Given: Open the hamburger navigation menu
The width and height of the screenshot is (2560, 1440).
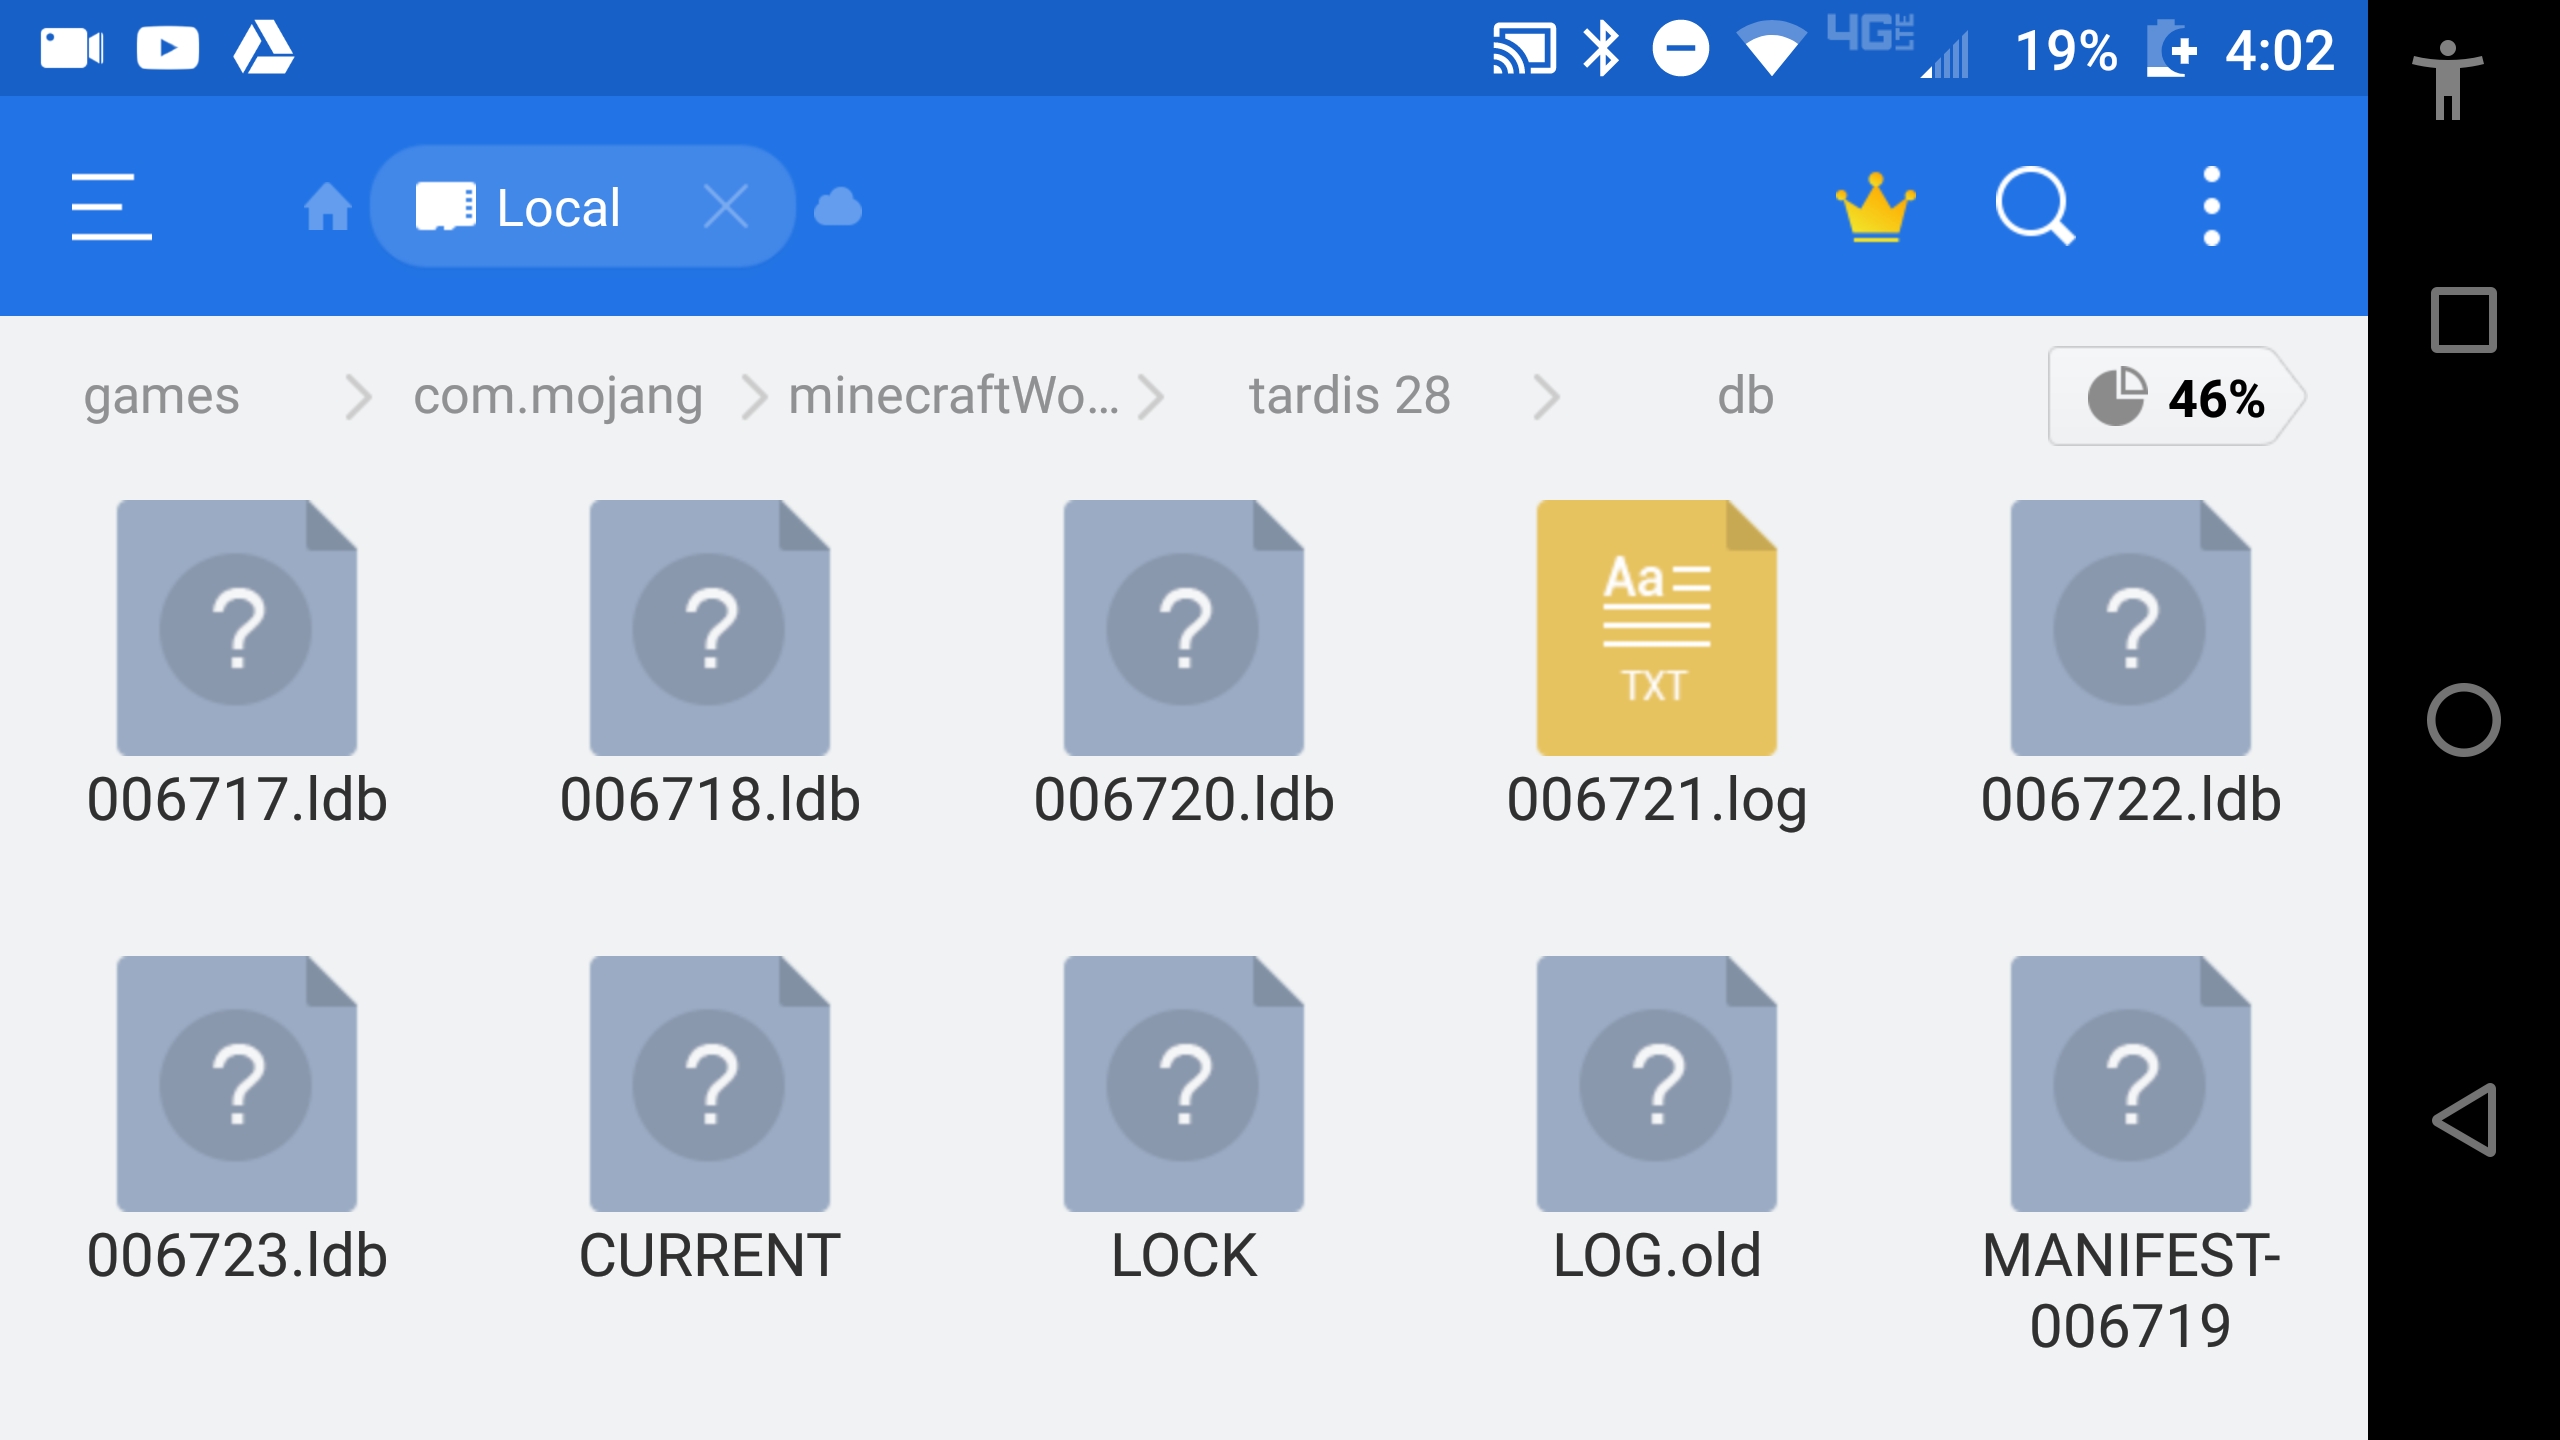Looking at the screenshot, I should (x=111, y=207).
